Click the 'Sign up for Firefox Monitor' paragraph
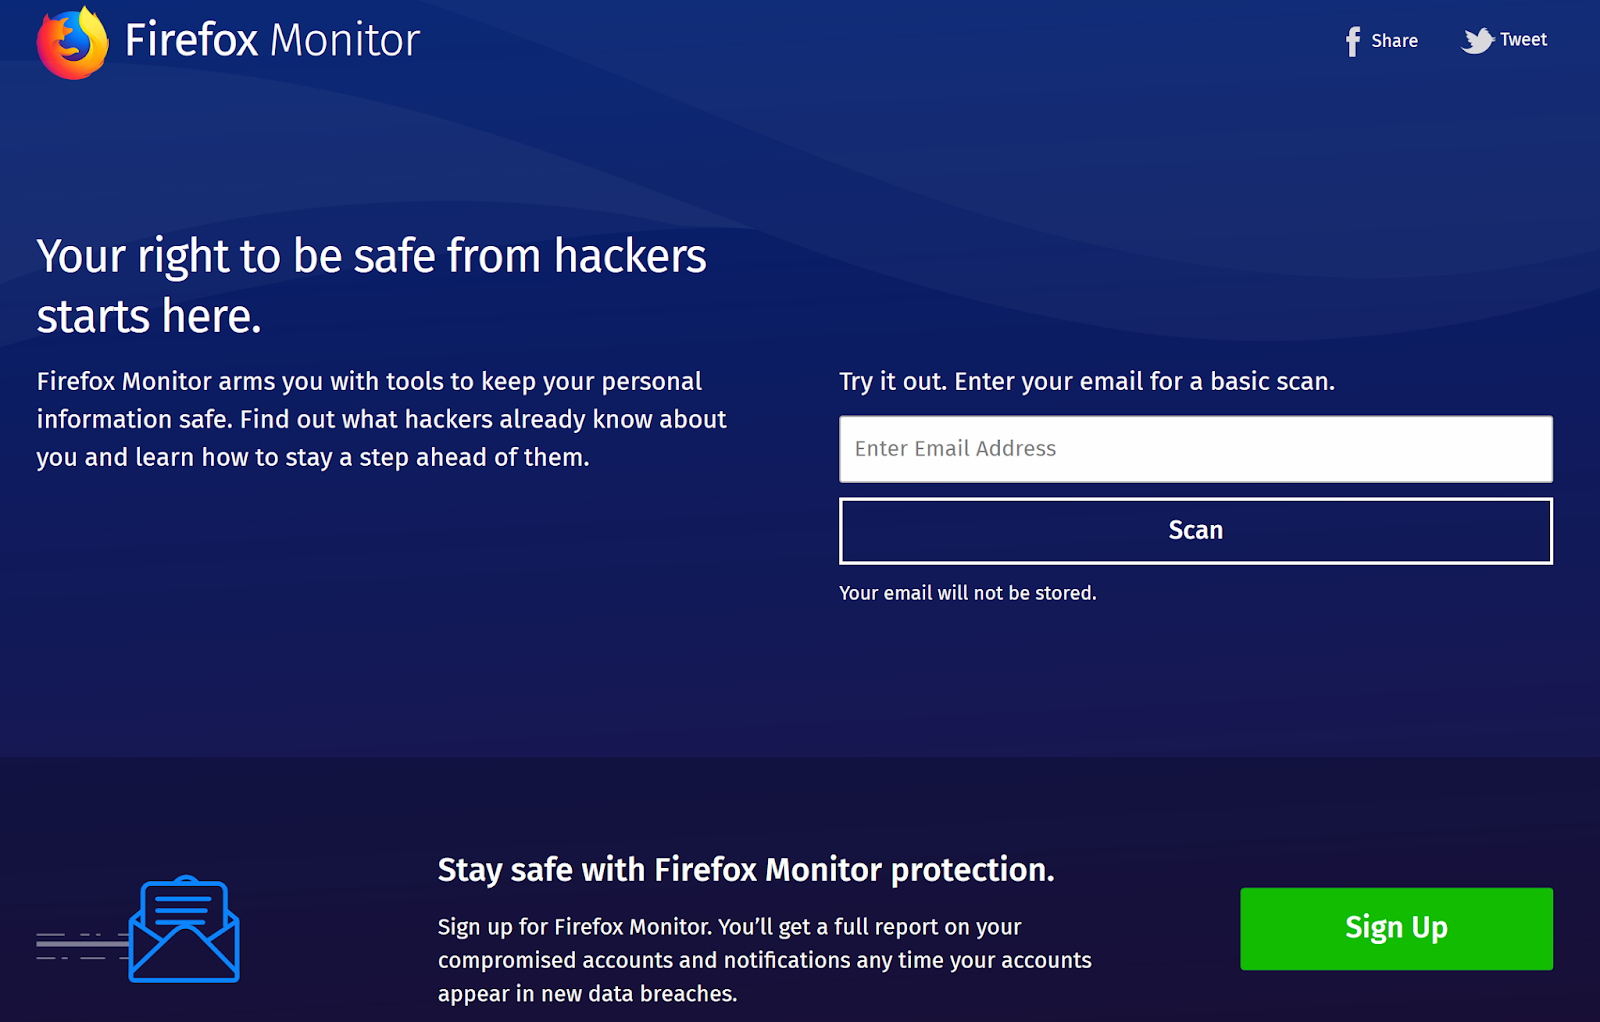This screenshot has width=1600, height=1022. 764,960
